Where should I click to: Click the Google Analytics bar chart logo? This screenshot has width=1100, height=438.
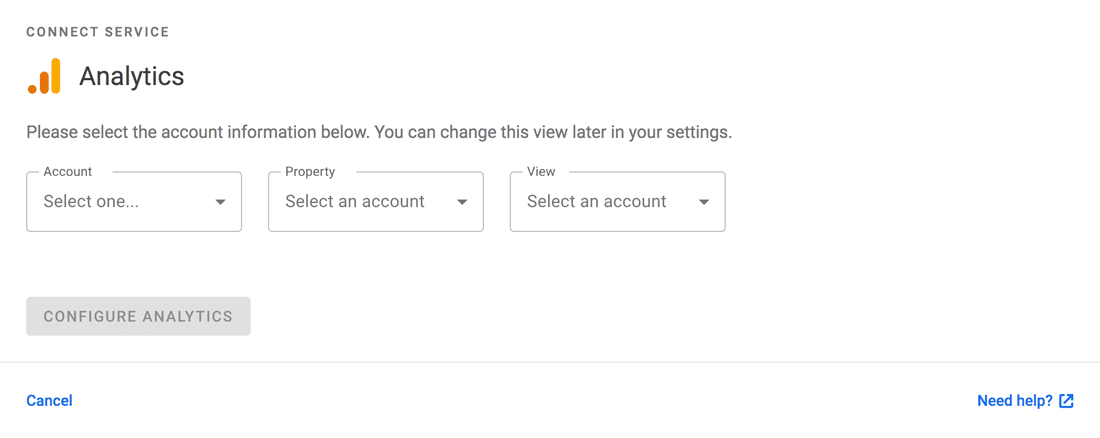pyautogui.click(x=44, y=76)
